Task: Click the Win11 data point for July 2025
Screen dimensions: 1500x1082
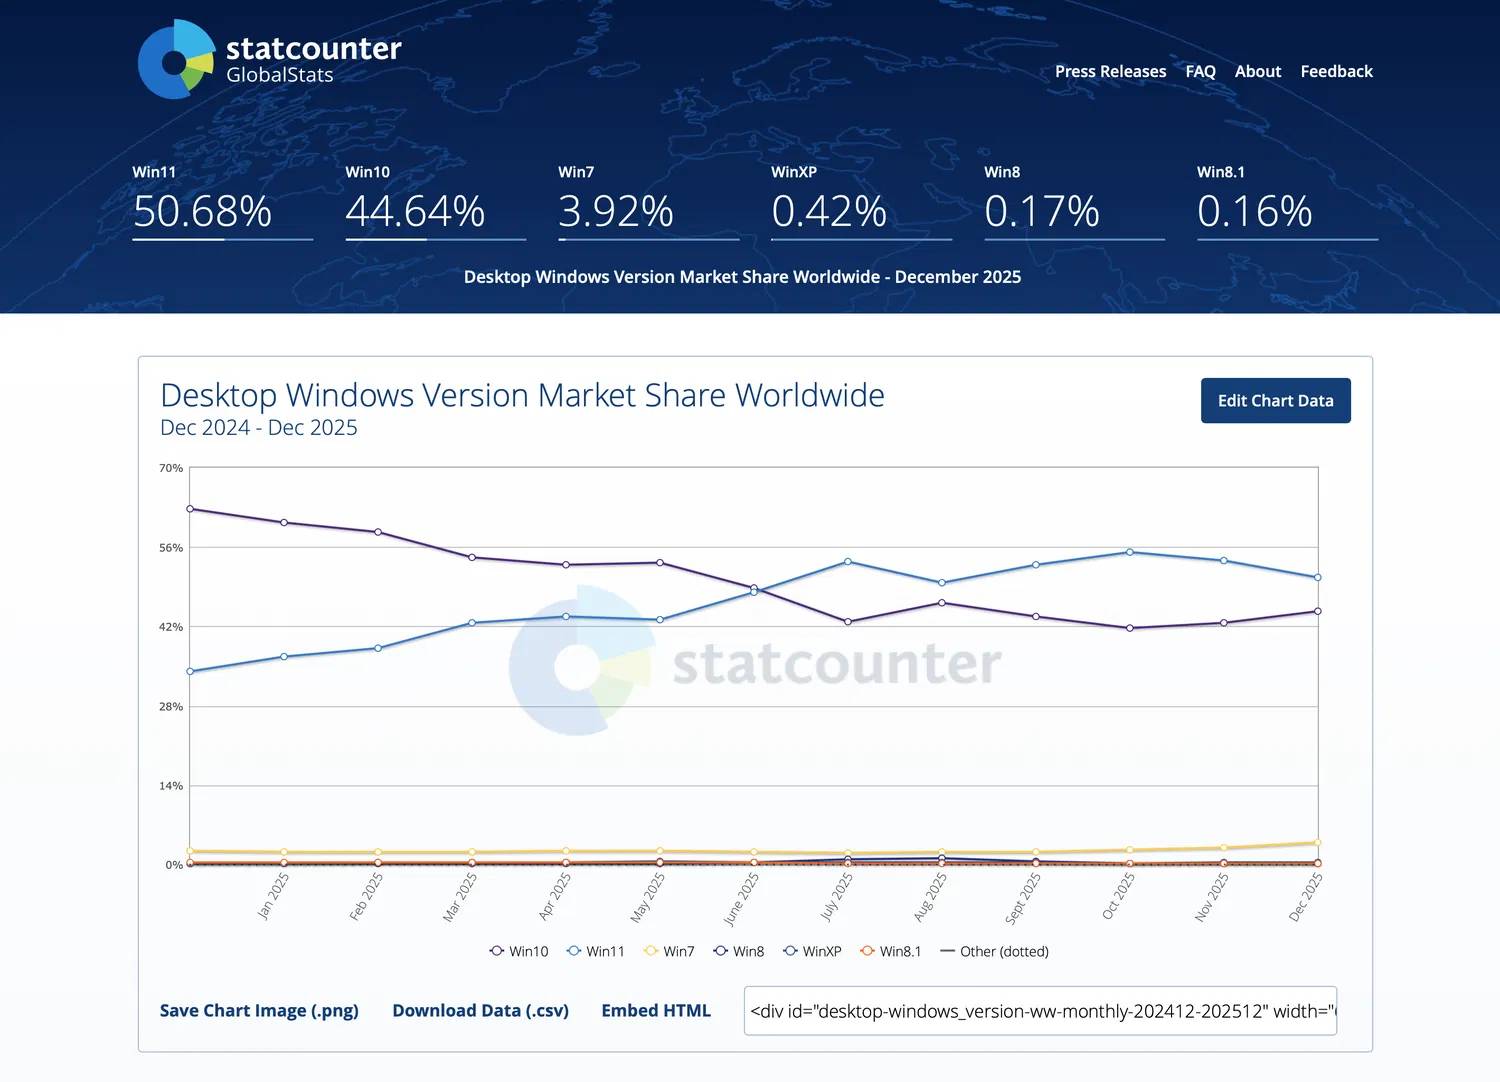Action: point(848,562)
